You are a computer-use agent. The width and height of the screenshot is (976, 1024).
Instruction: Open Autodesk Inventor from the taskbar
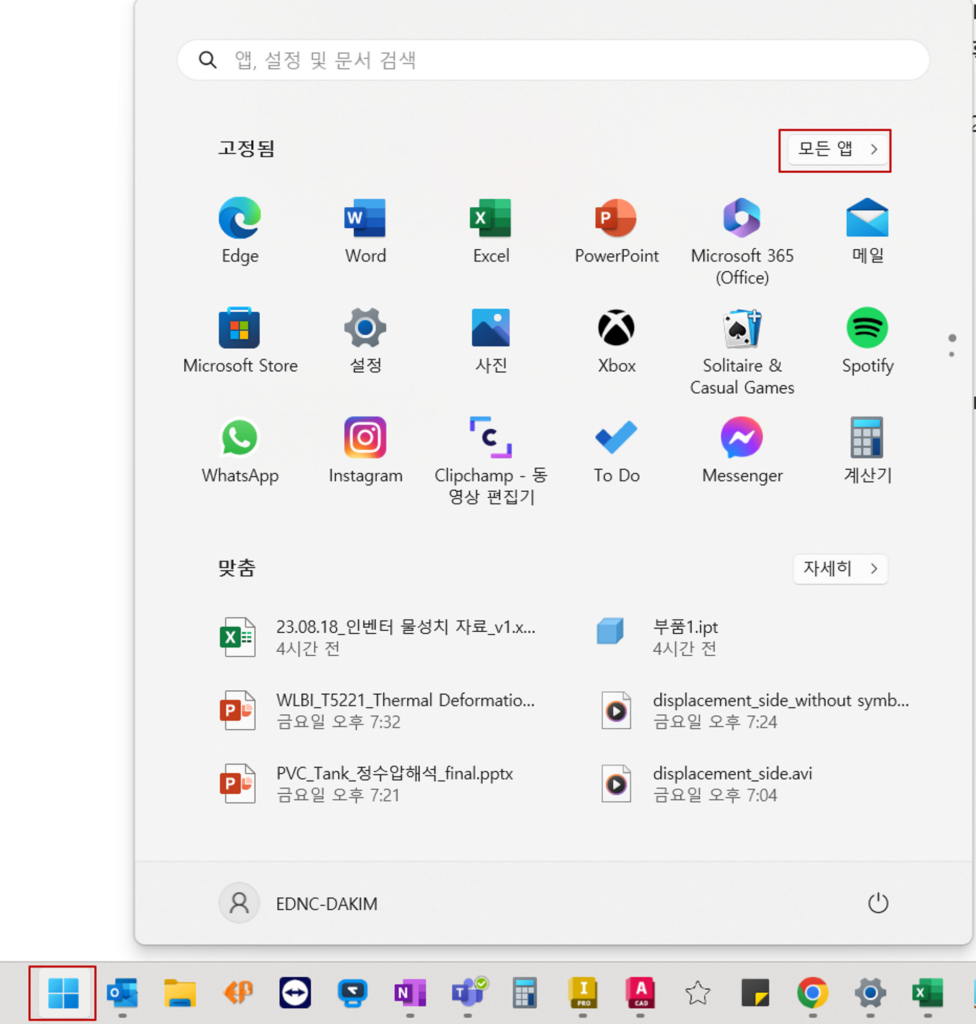[x=583, y=993]
